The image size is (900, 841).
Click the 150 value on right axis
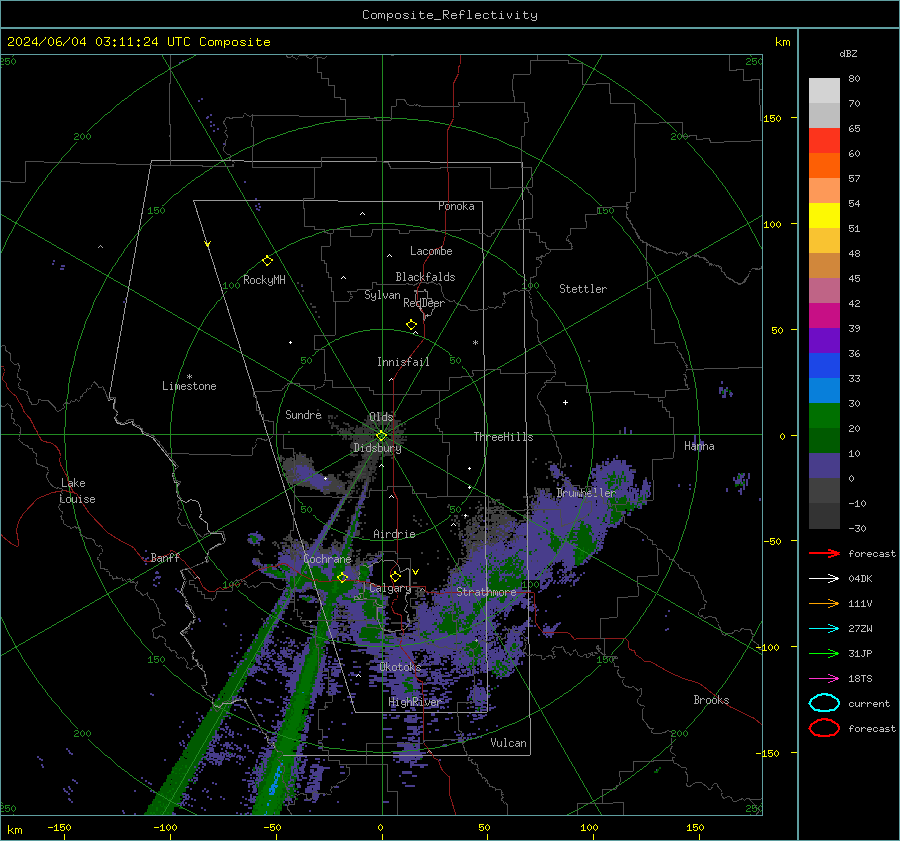tap(772, 118)
